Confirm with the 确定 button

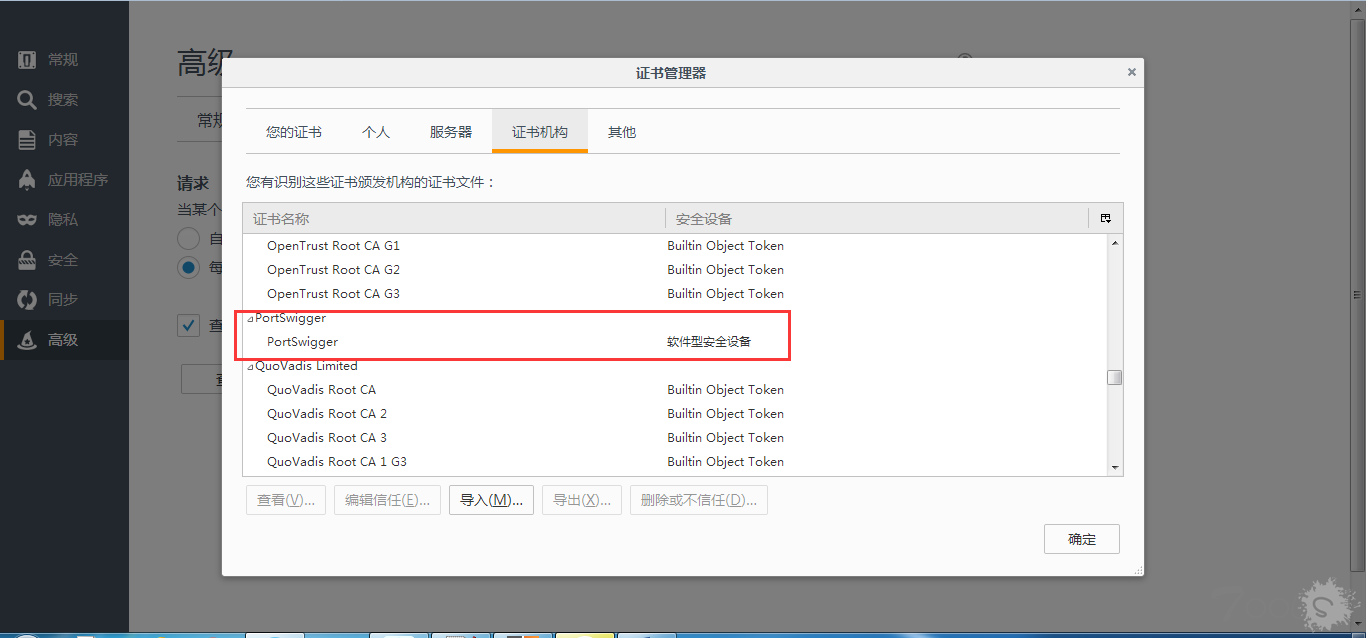[1082, 539]
